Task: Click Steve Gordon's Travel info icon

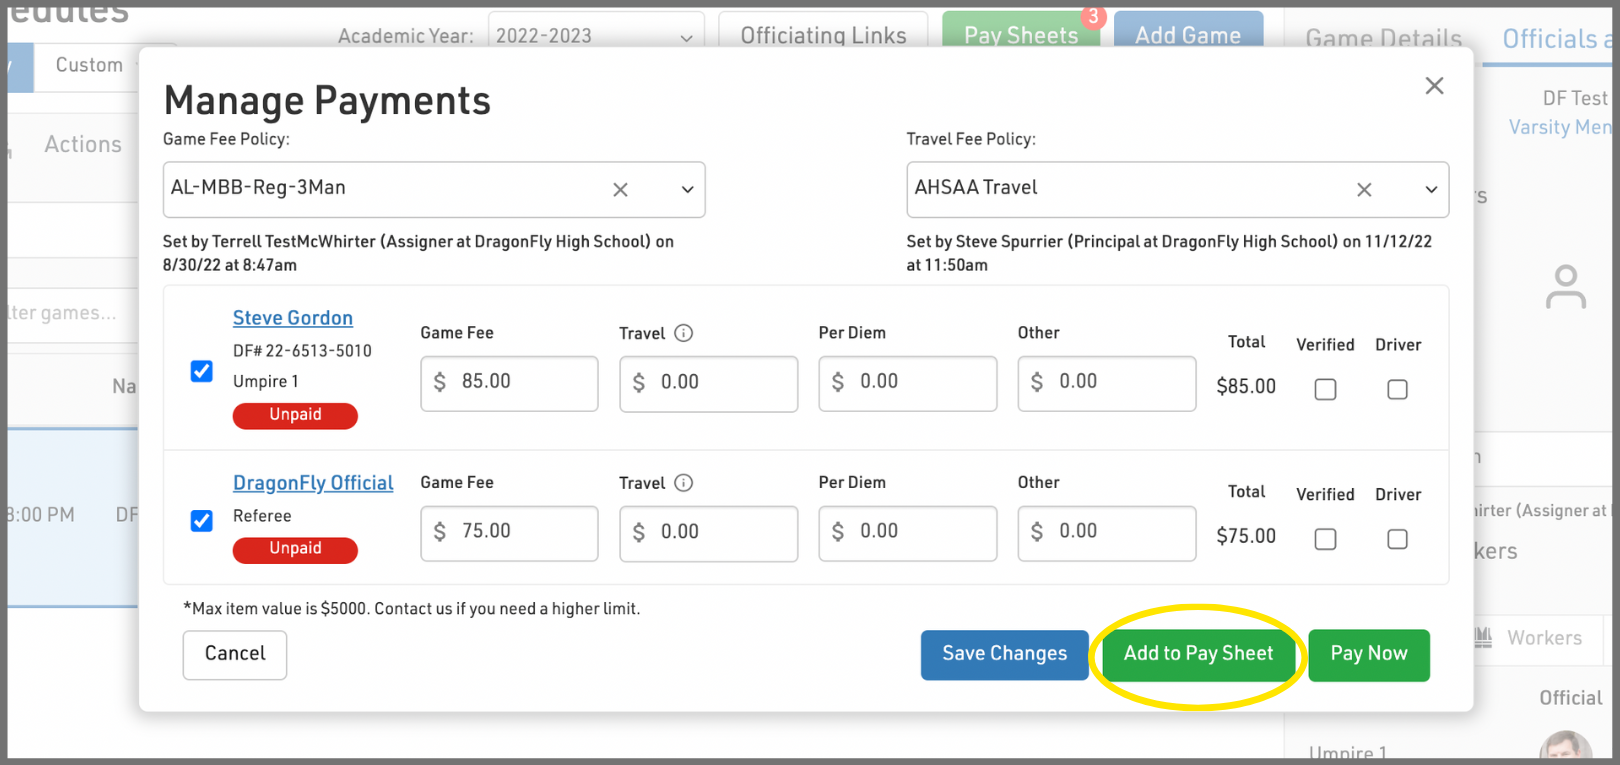Action: (684, 333)
